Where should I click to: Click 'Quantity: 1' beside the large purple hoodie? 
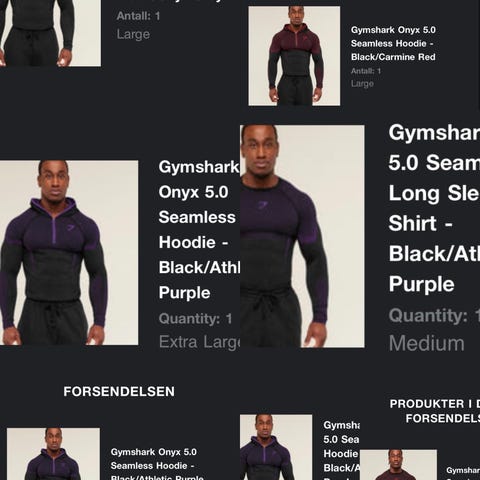195,319
